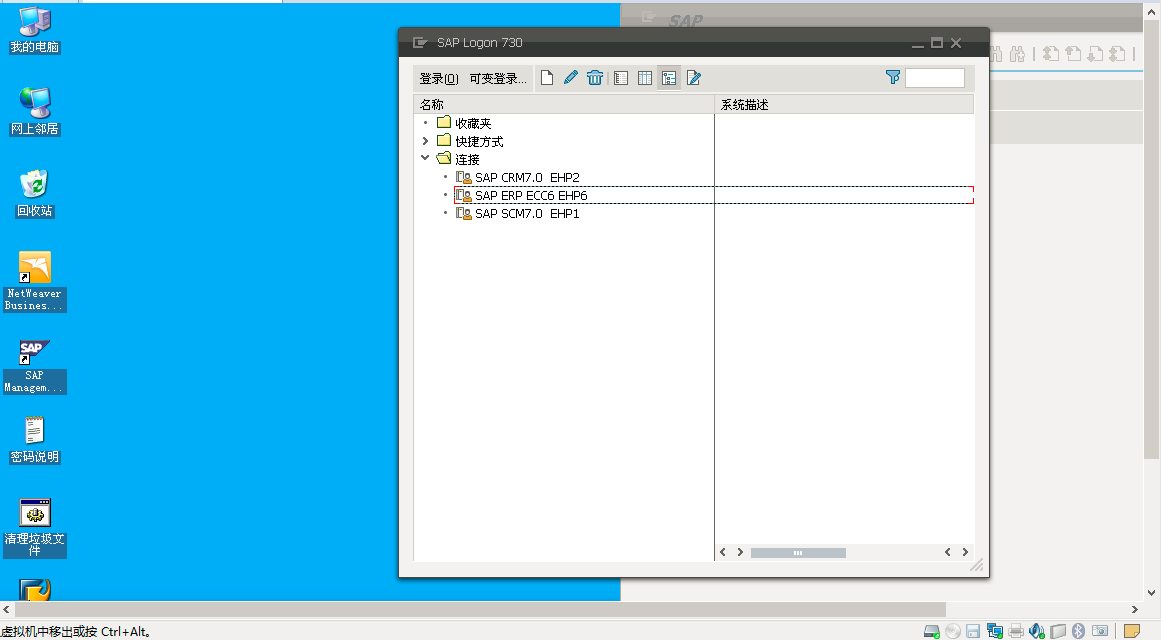Click the new connection entry icon
The width and height of the screenshot is (1161, 640).
[x=547, y=78]
